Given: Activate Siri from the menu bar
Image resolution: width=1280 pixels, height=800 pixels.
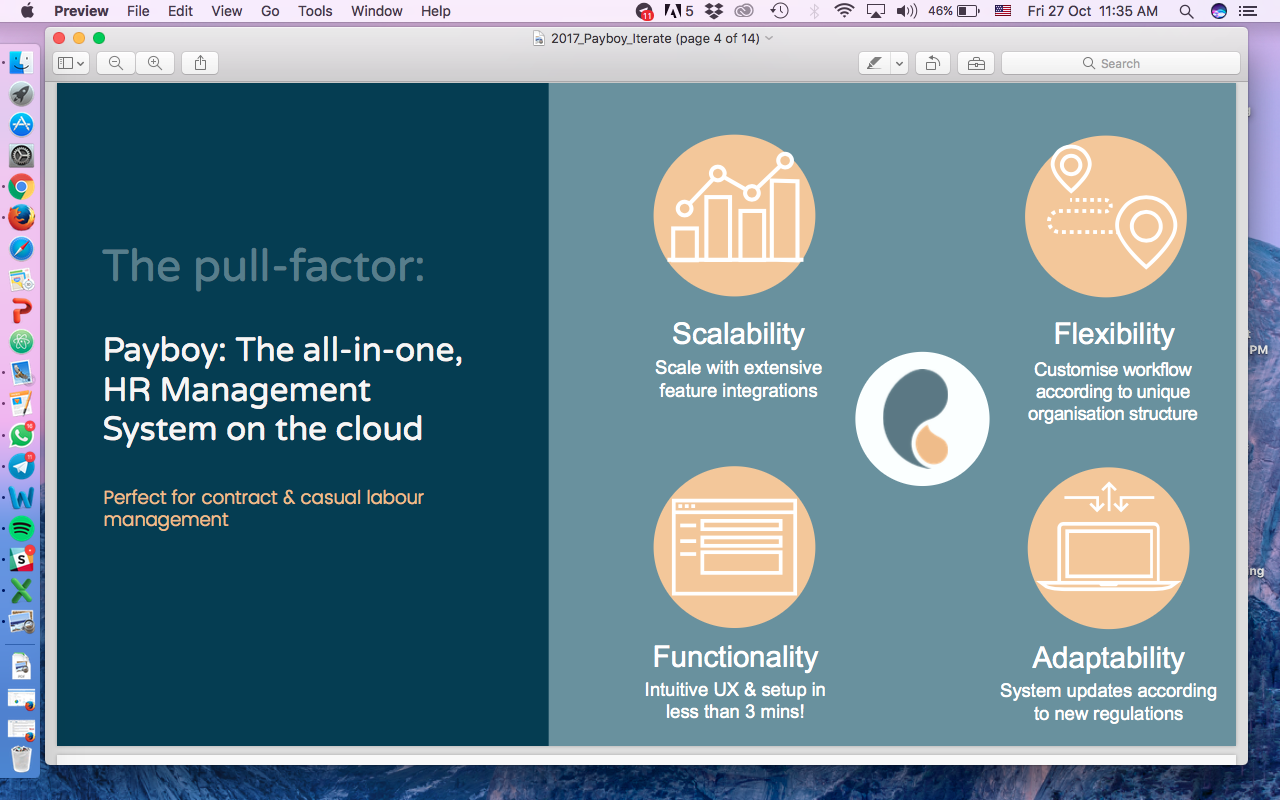Looking at the screenshot, I should [x=1218, y=11].
